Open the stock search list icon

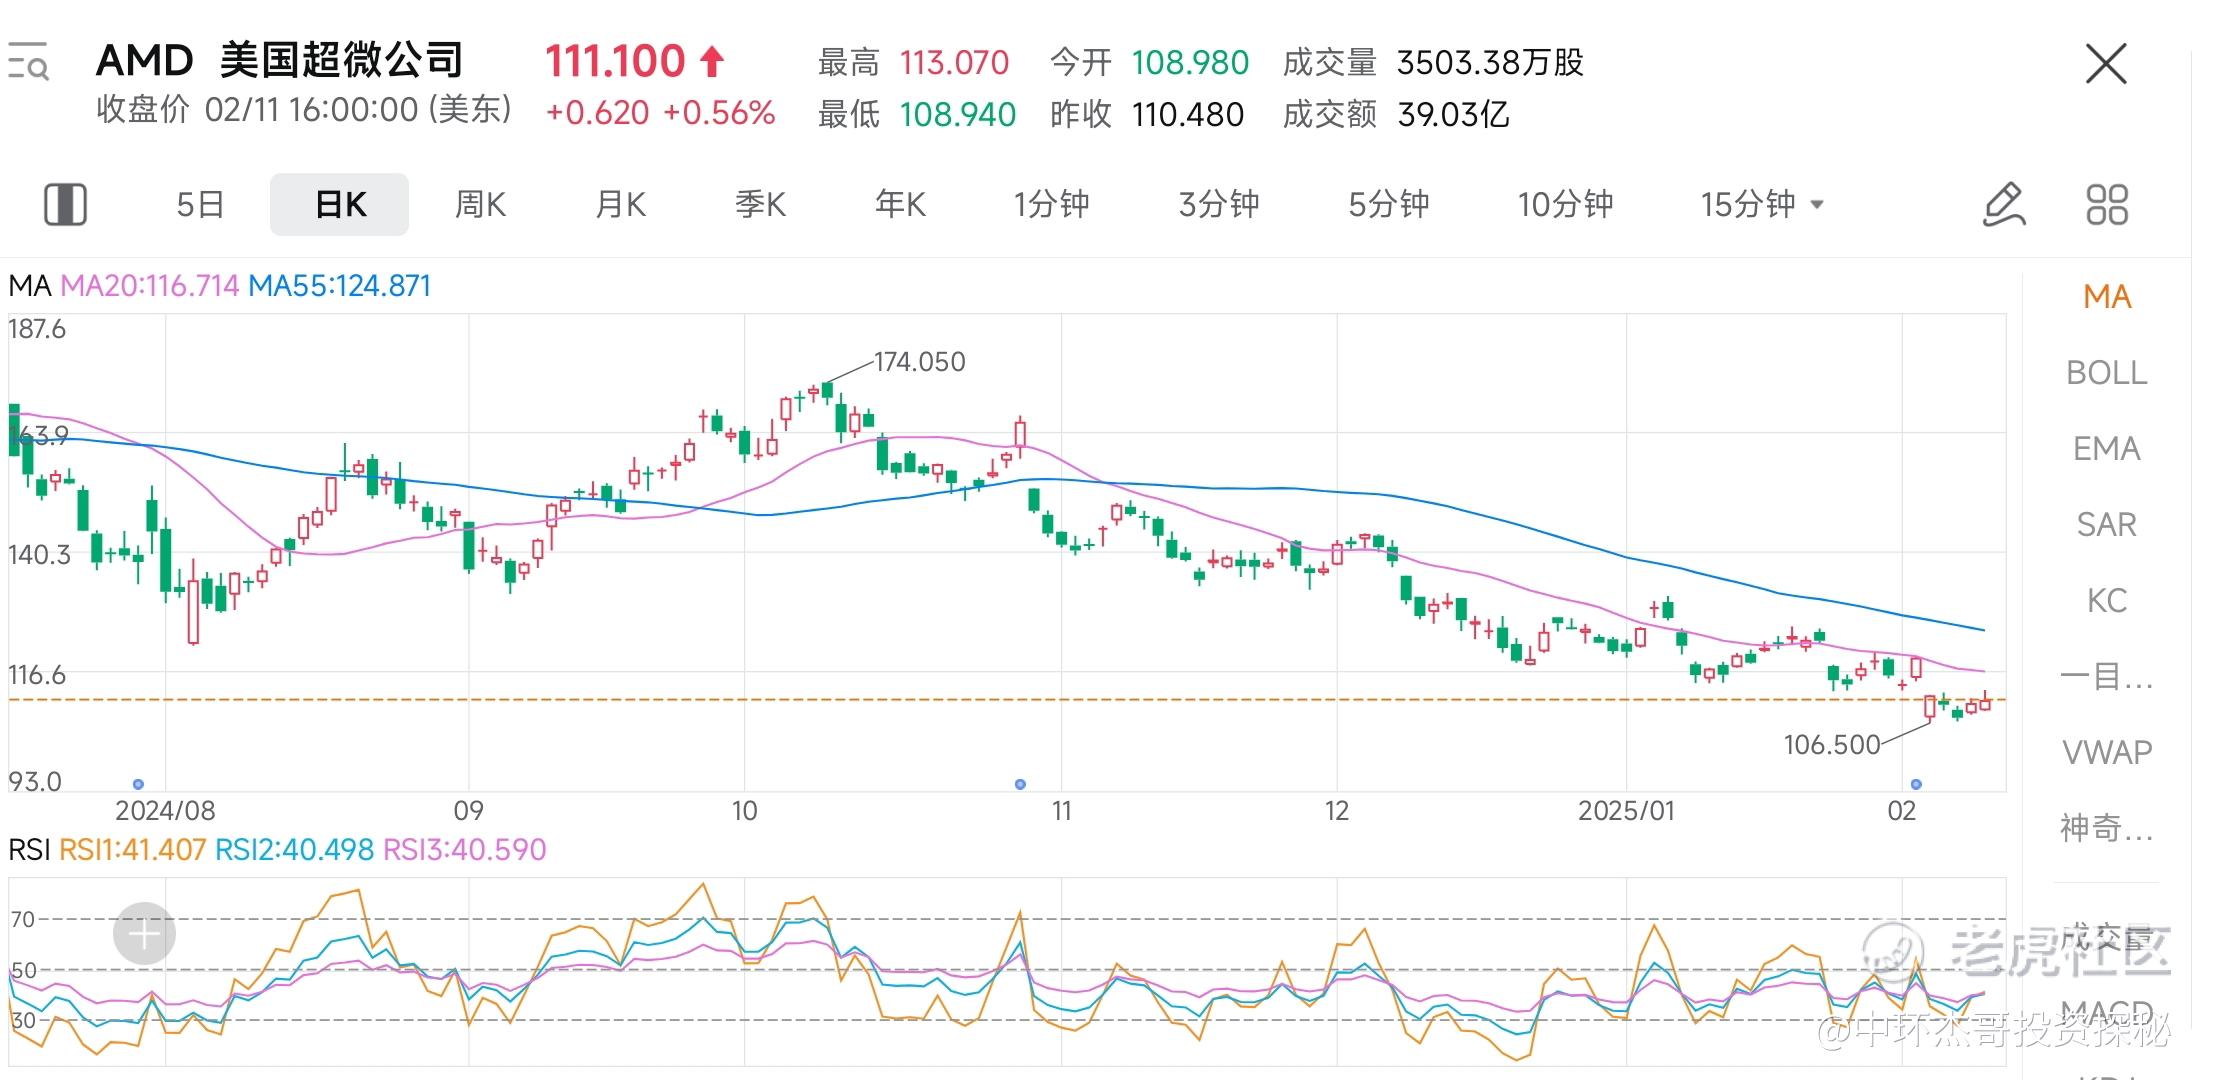pyautogui.click(x=28, y=62)
